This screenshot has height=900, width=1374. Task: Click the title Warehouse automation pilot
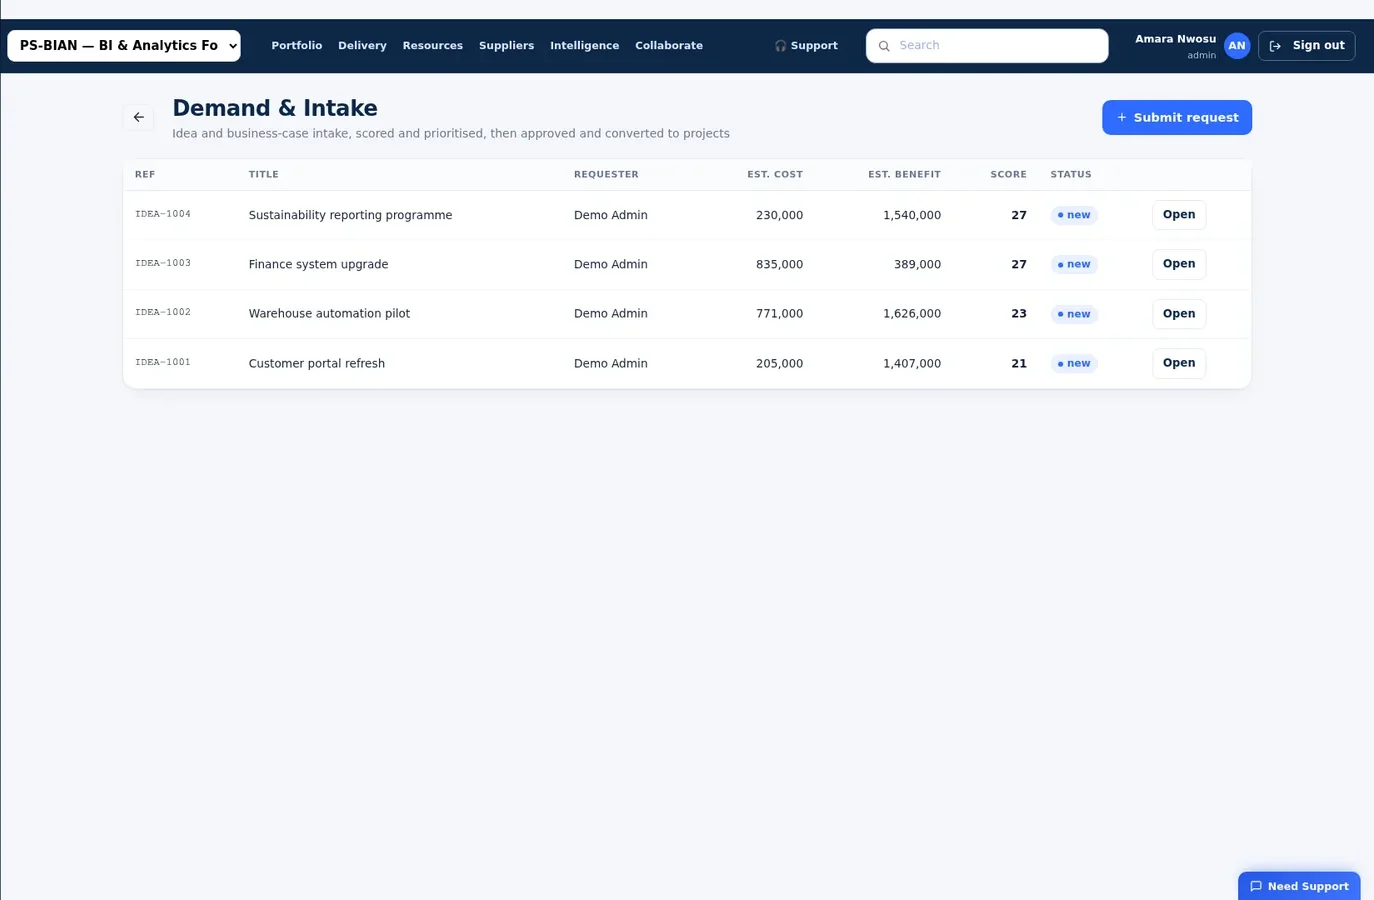329,314
